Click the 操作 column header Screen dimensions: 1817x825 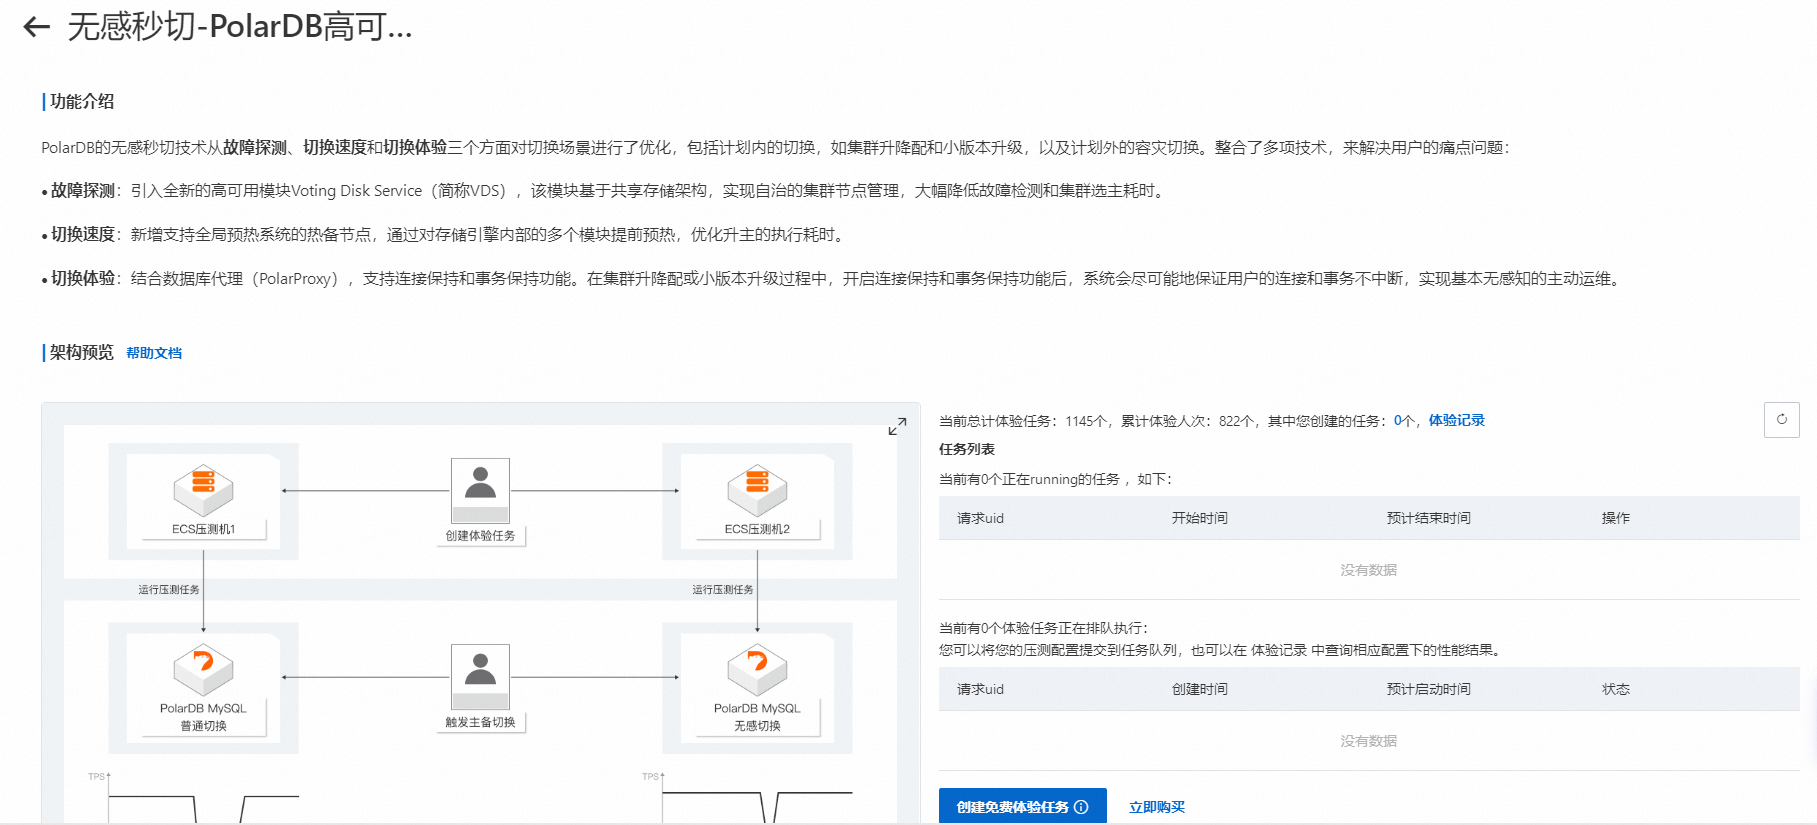1615,518
